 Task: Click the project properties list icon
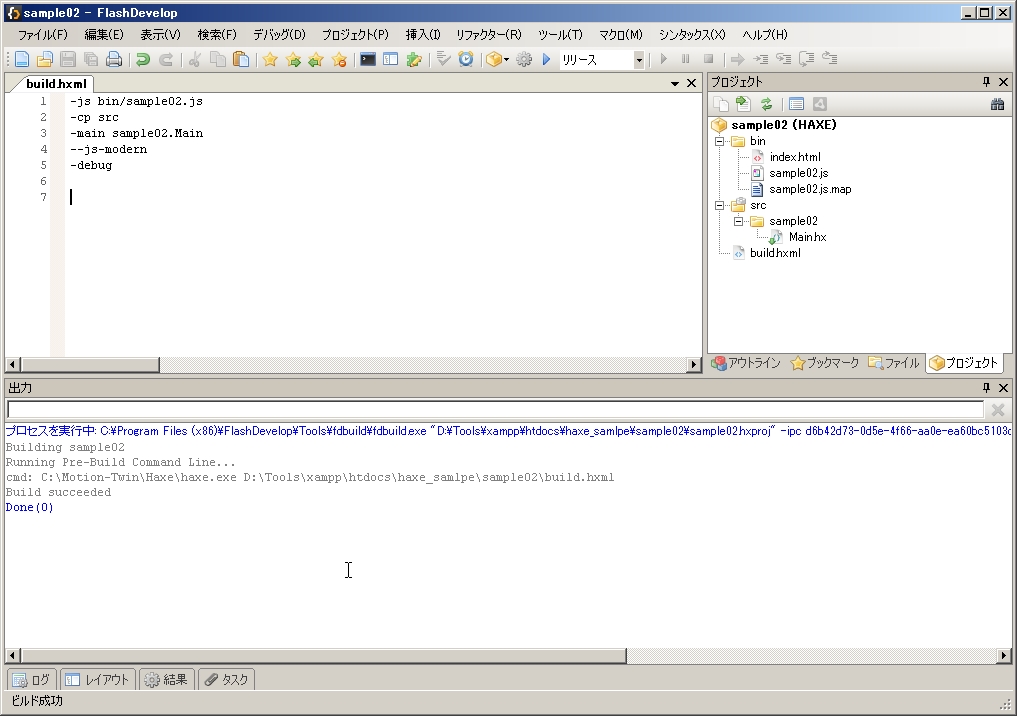(x=796, y=104)
